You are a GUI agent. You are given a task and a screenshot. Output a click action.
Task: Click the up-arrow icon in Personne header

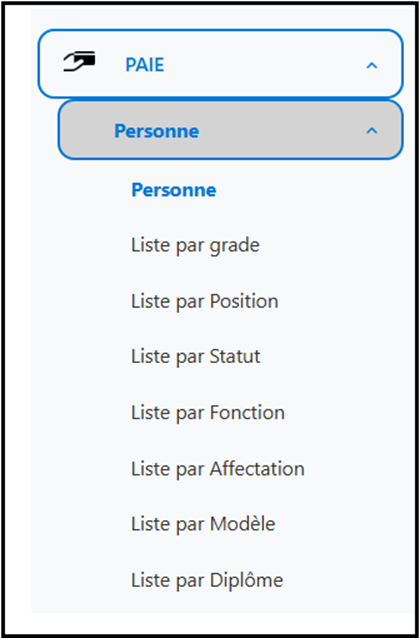[x=372, y=131]
